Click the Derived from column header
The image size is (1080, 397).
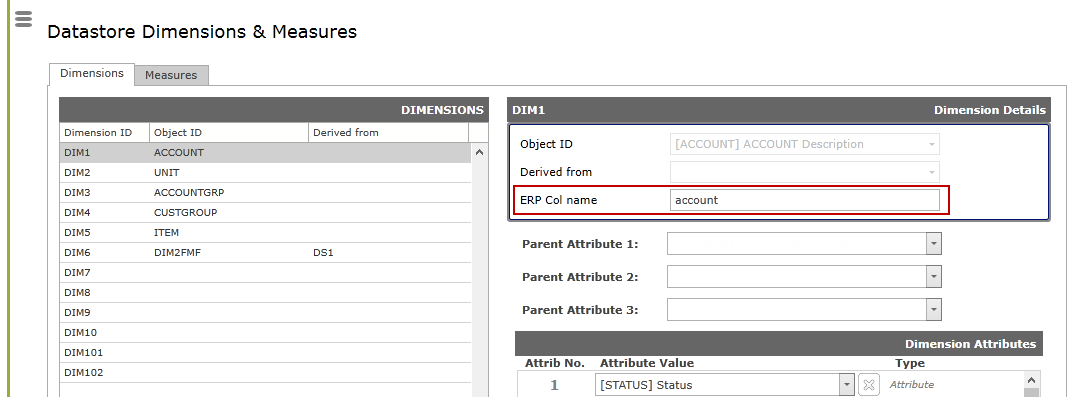click(x=388, y=132)
